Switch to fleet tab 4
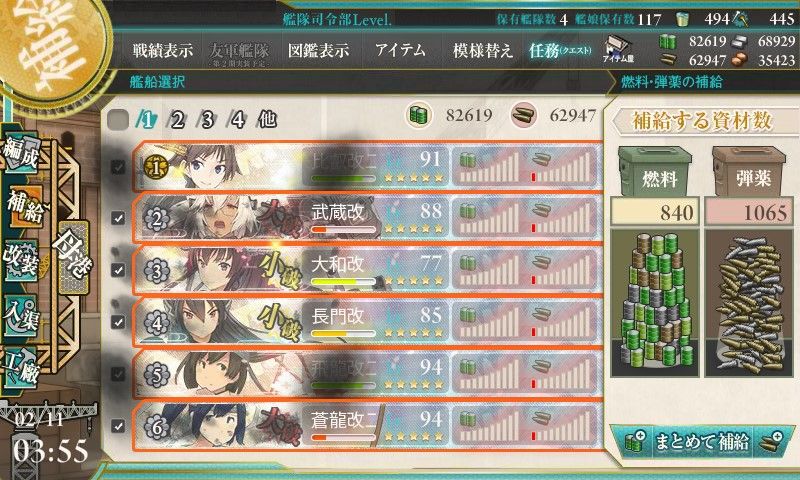Viewport: 800px width, 480px height. (x=237, y=120)
